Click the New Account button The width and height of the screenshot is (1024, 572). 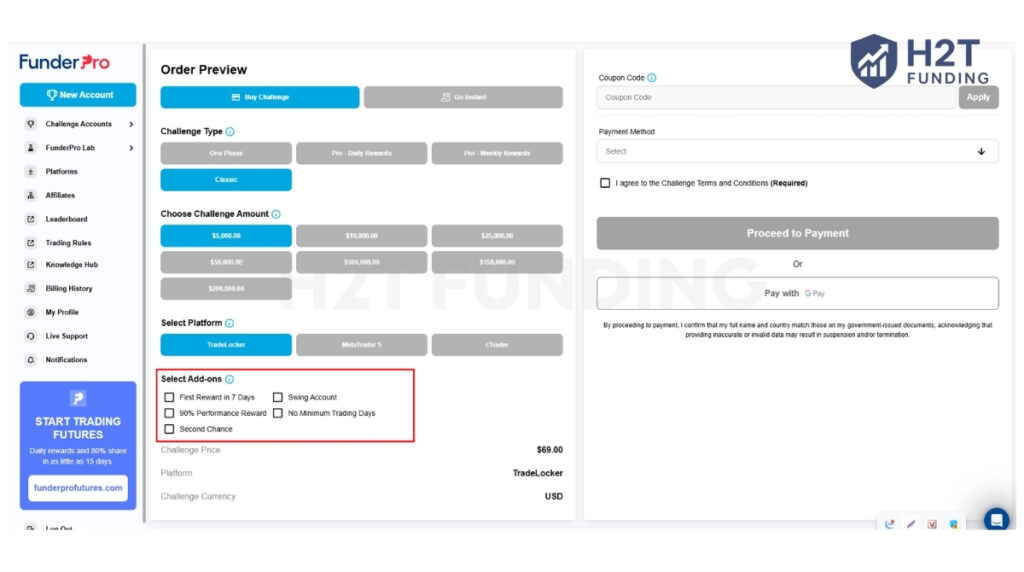[x=78, y=95]
